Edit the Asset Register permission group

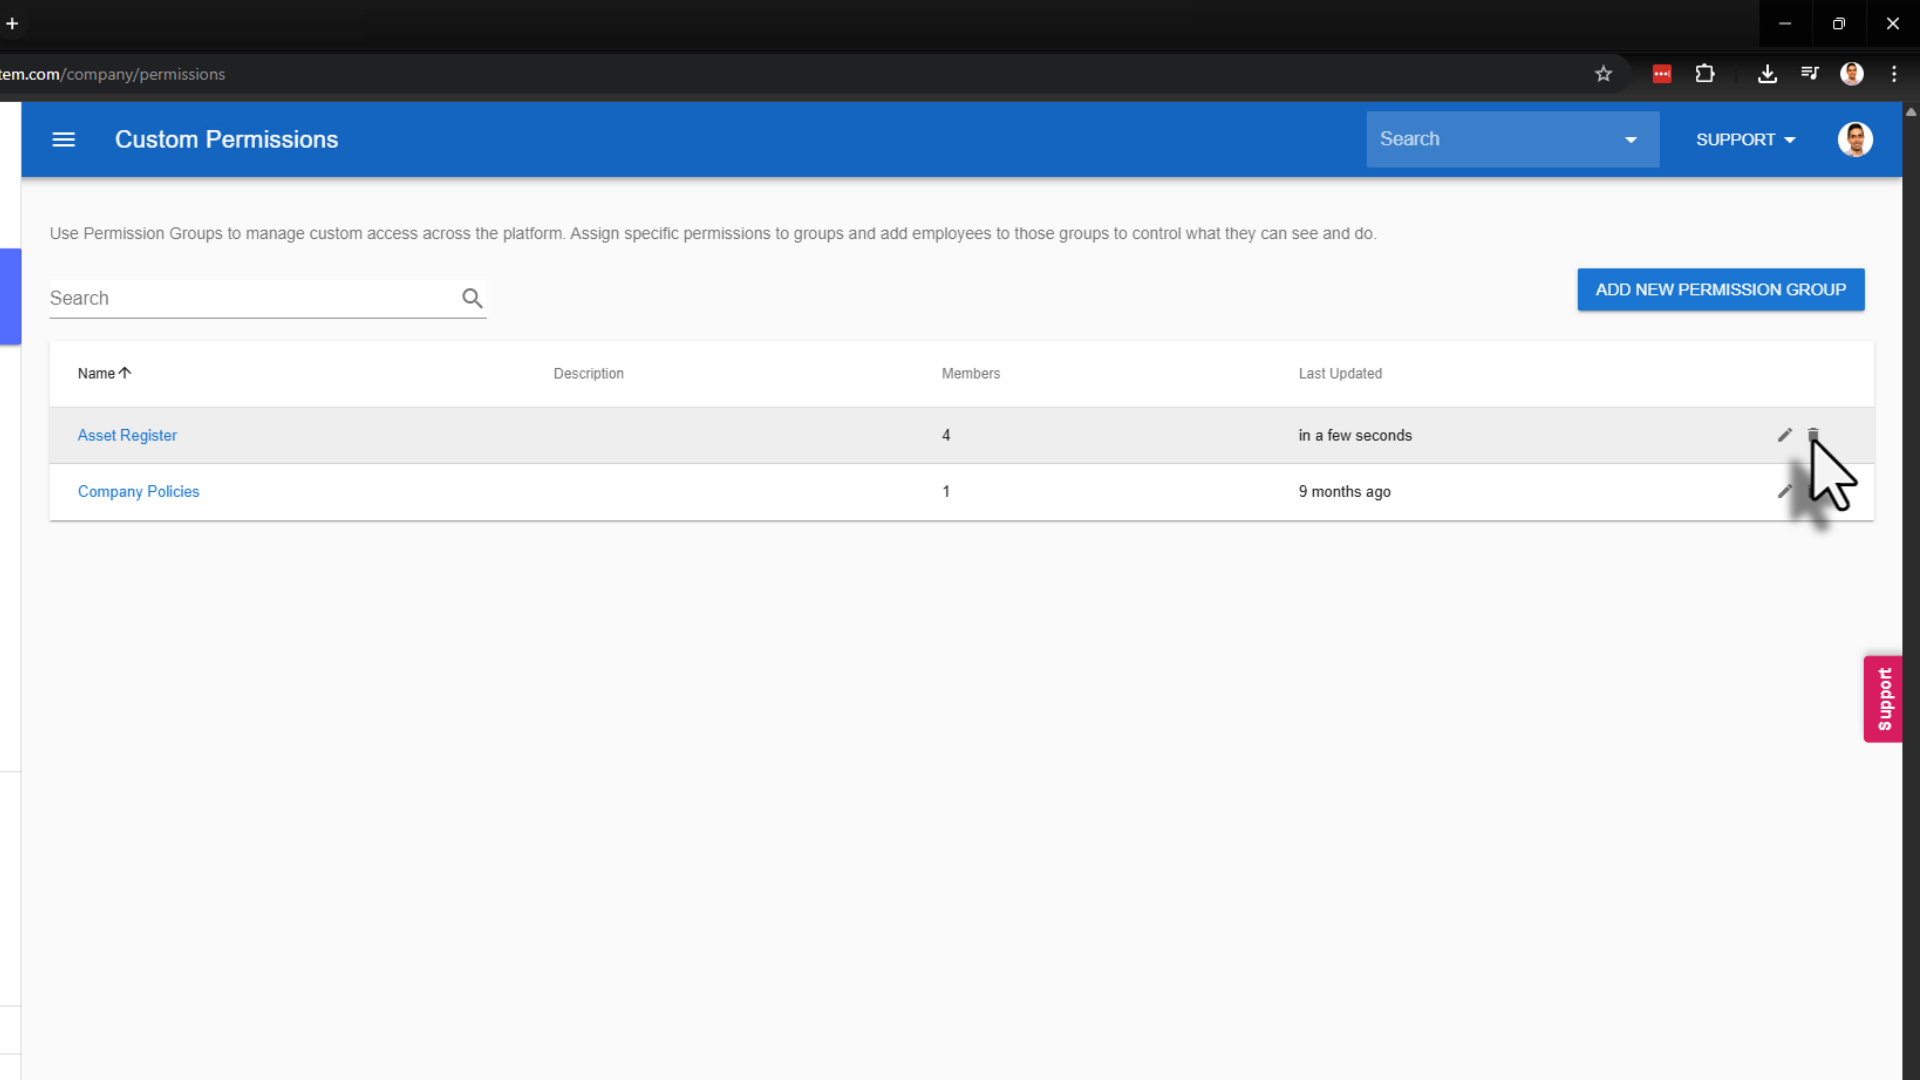click(x=1784, y=435)
